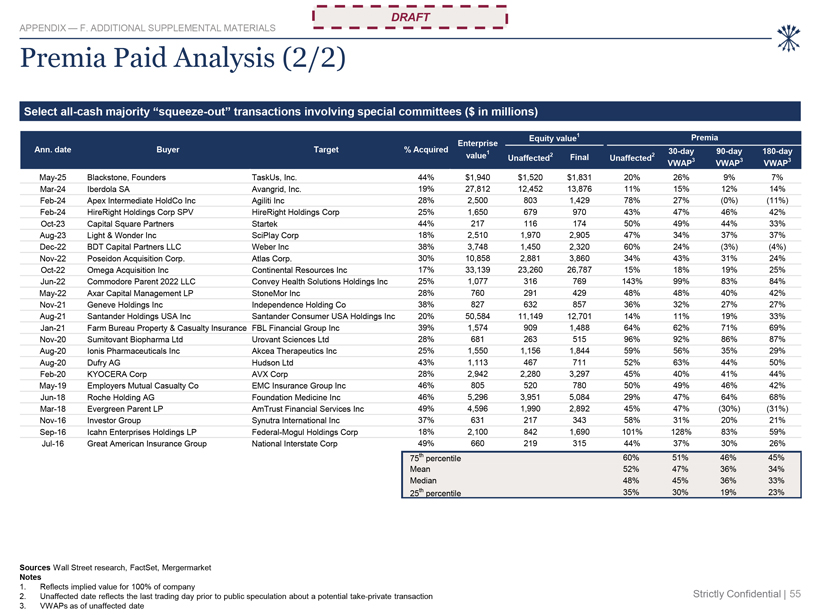Click the starburst logo at top right
820x615 pixels.
point(788,38)
